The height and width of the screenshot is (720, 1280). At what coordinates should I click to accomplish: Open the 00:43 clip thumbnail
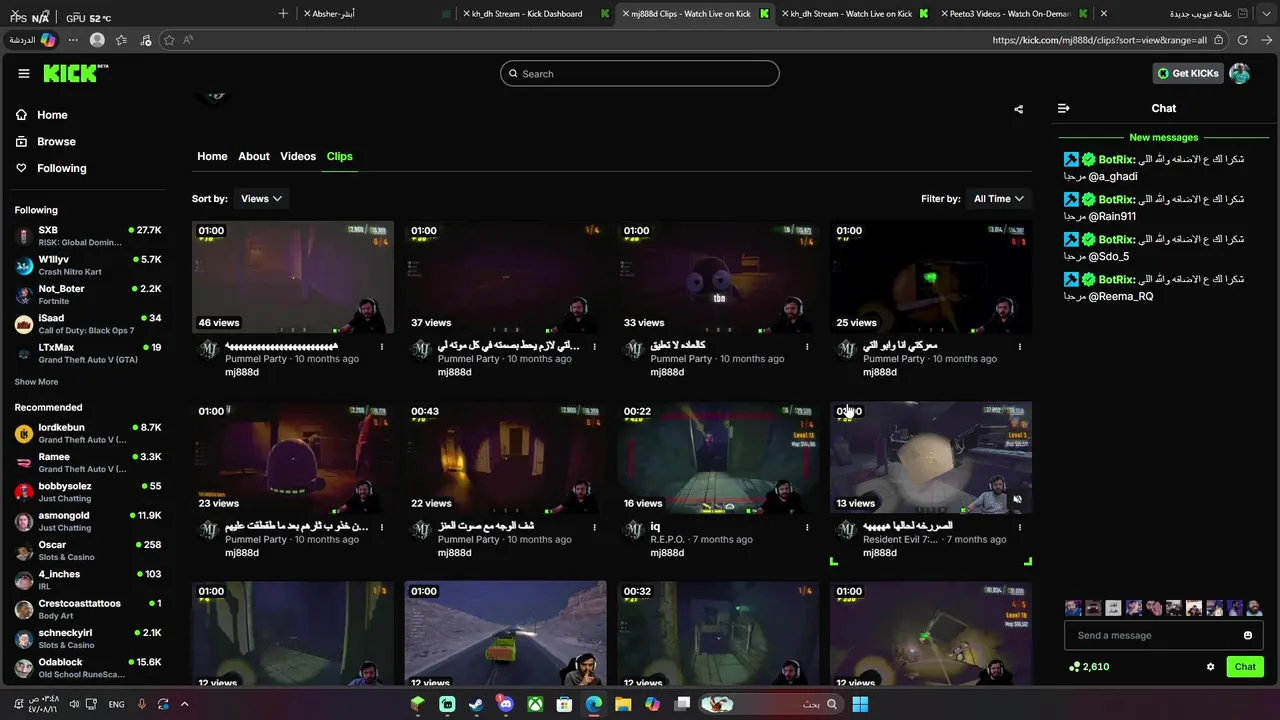point(505,457)
